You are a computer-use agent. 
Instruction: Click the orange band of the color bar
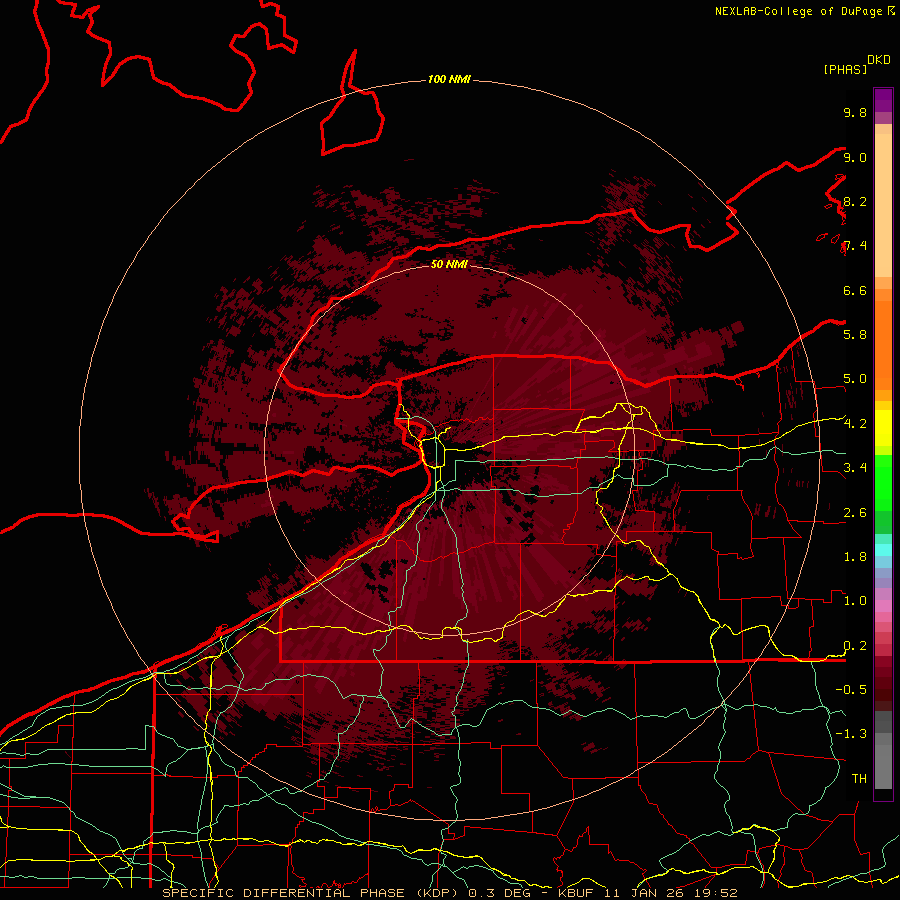tap(883, 346)
